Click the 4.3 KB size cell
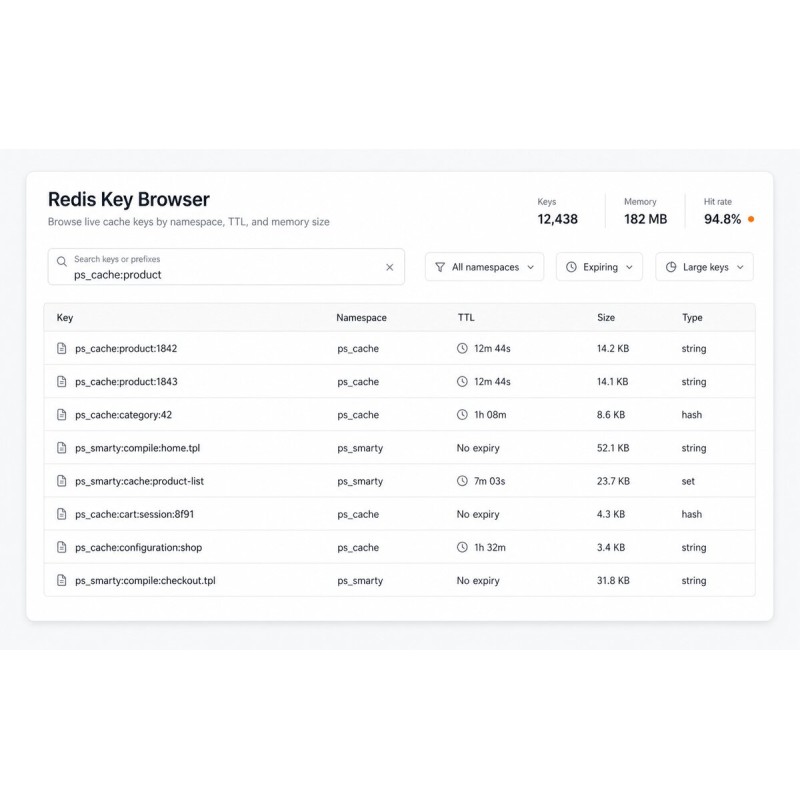The width and height of the screenshot is (800, 800). (x=611, y=514)
